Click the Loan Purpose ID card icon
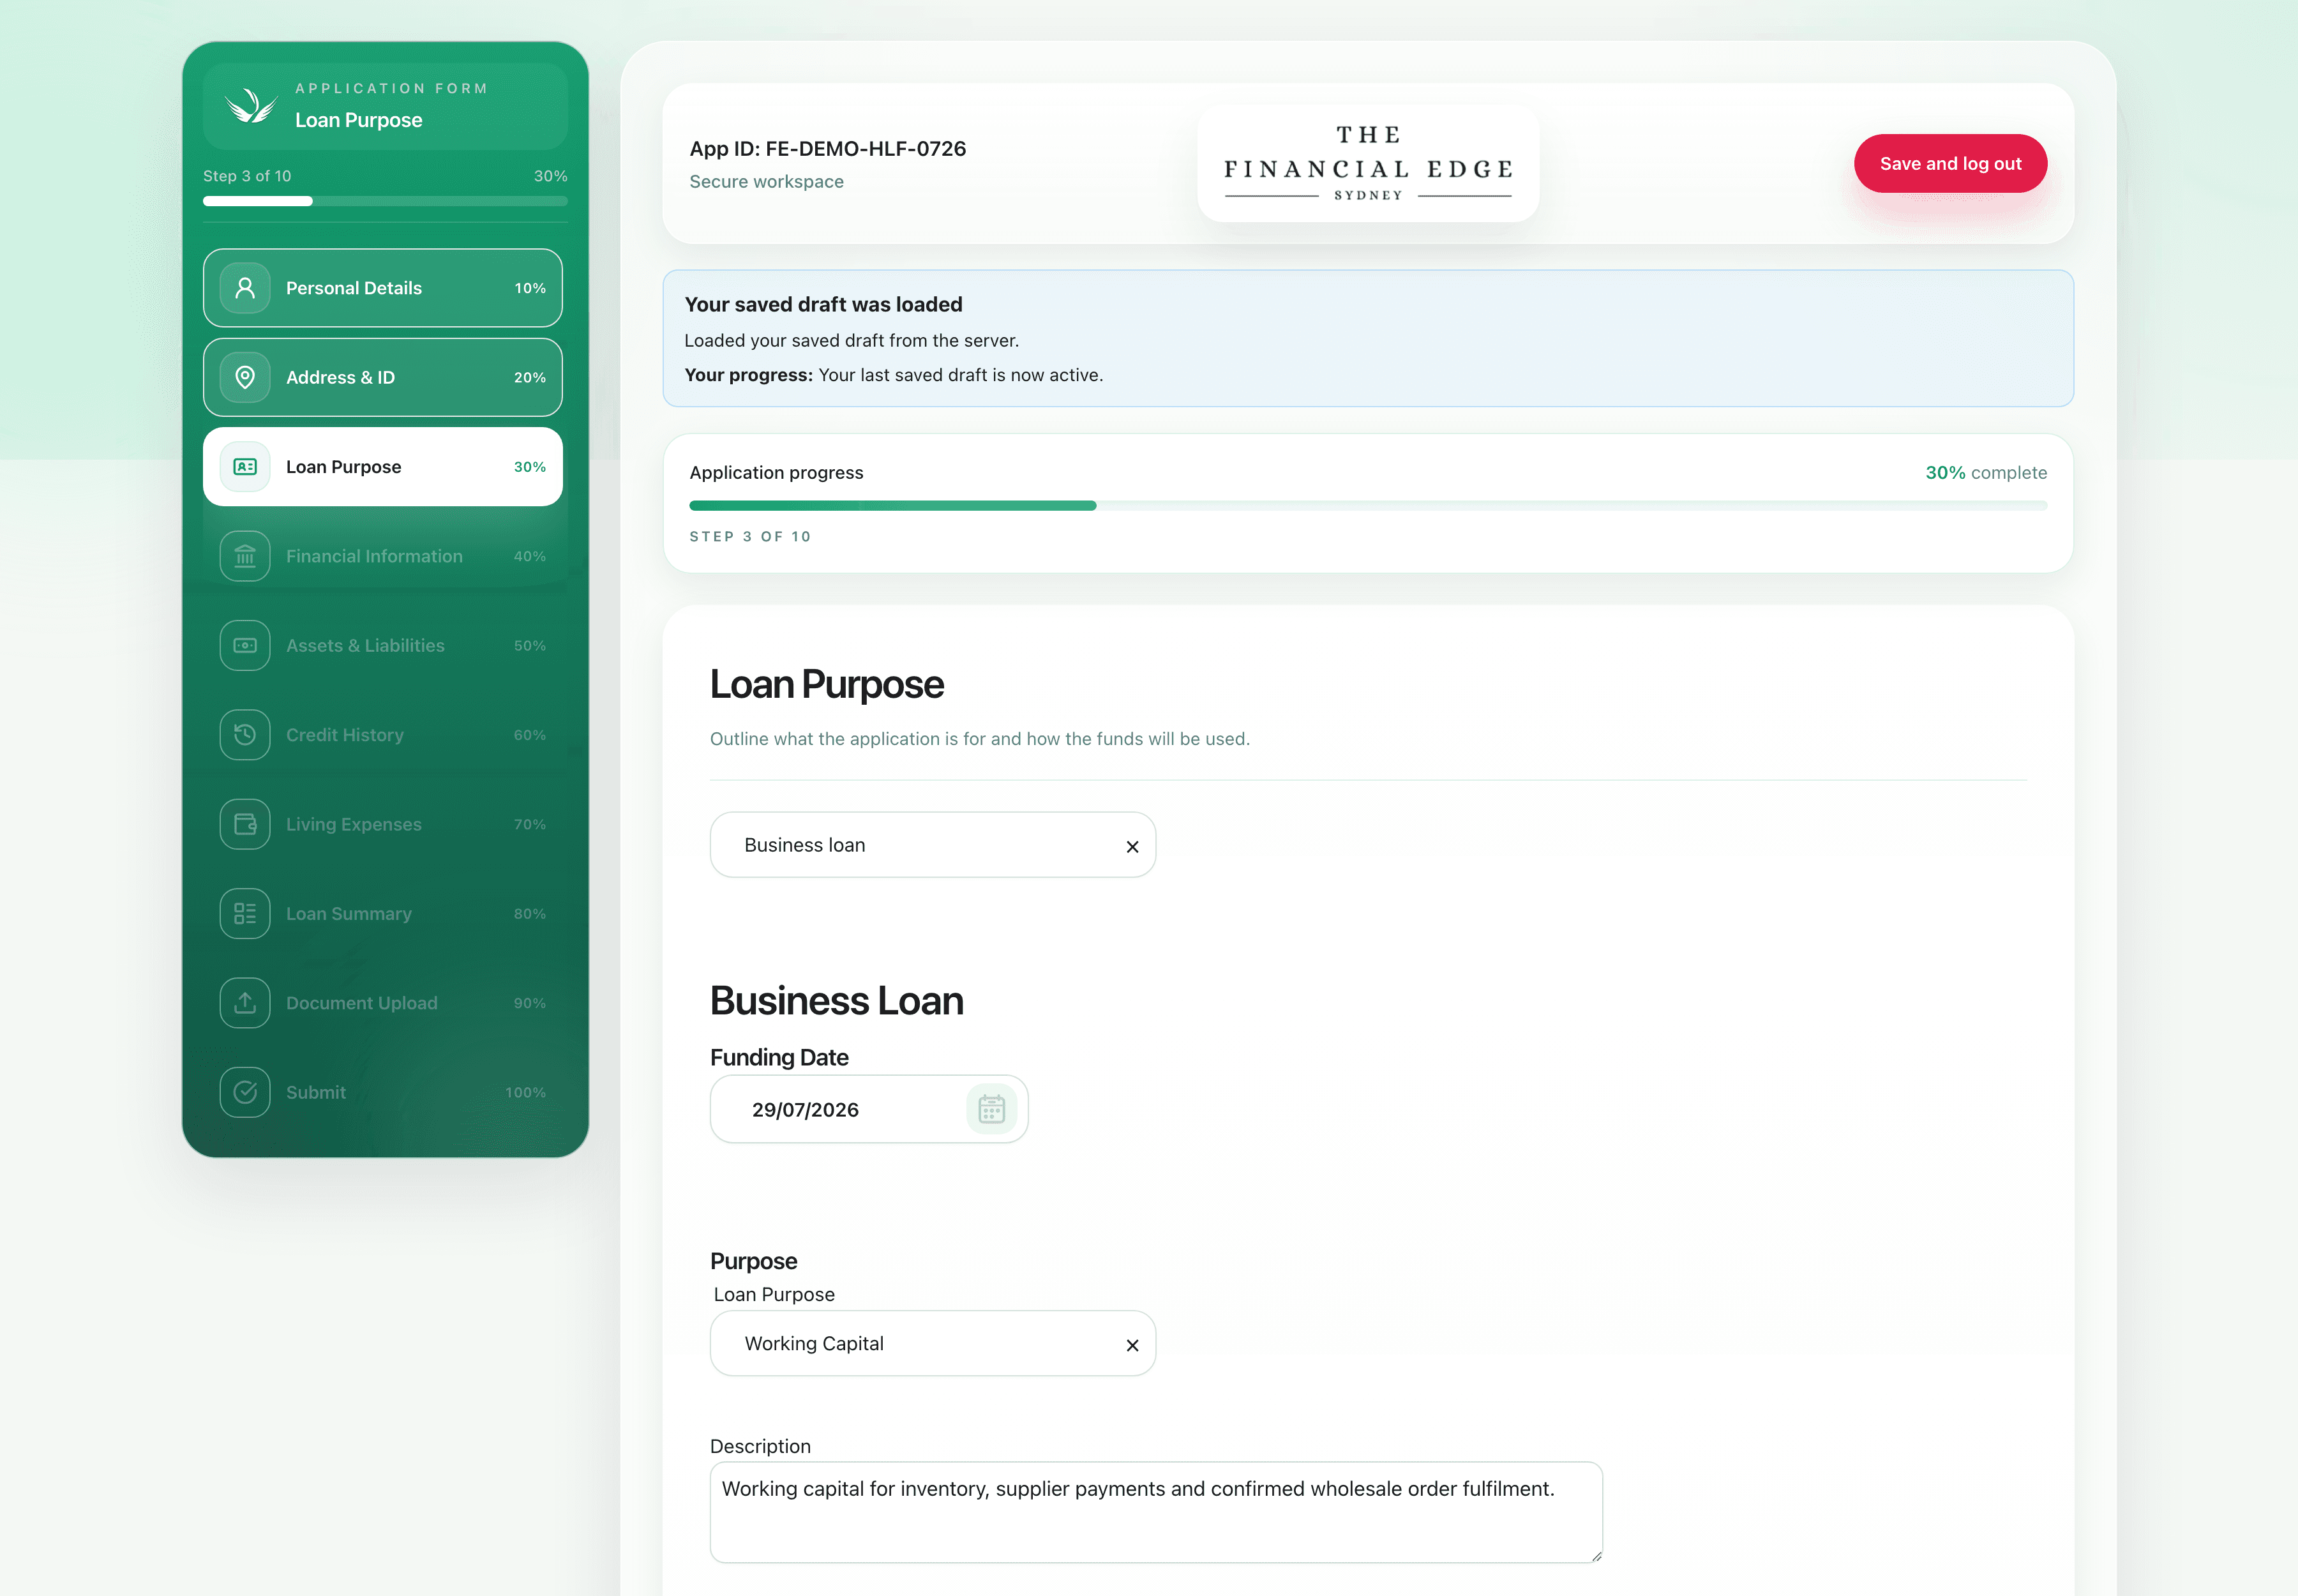This screenshot has width=2298, height=1596. pos(245,467)
